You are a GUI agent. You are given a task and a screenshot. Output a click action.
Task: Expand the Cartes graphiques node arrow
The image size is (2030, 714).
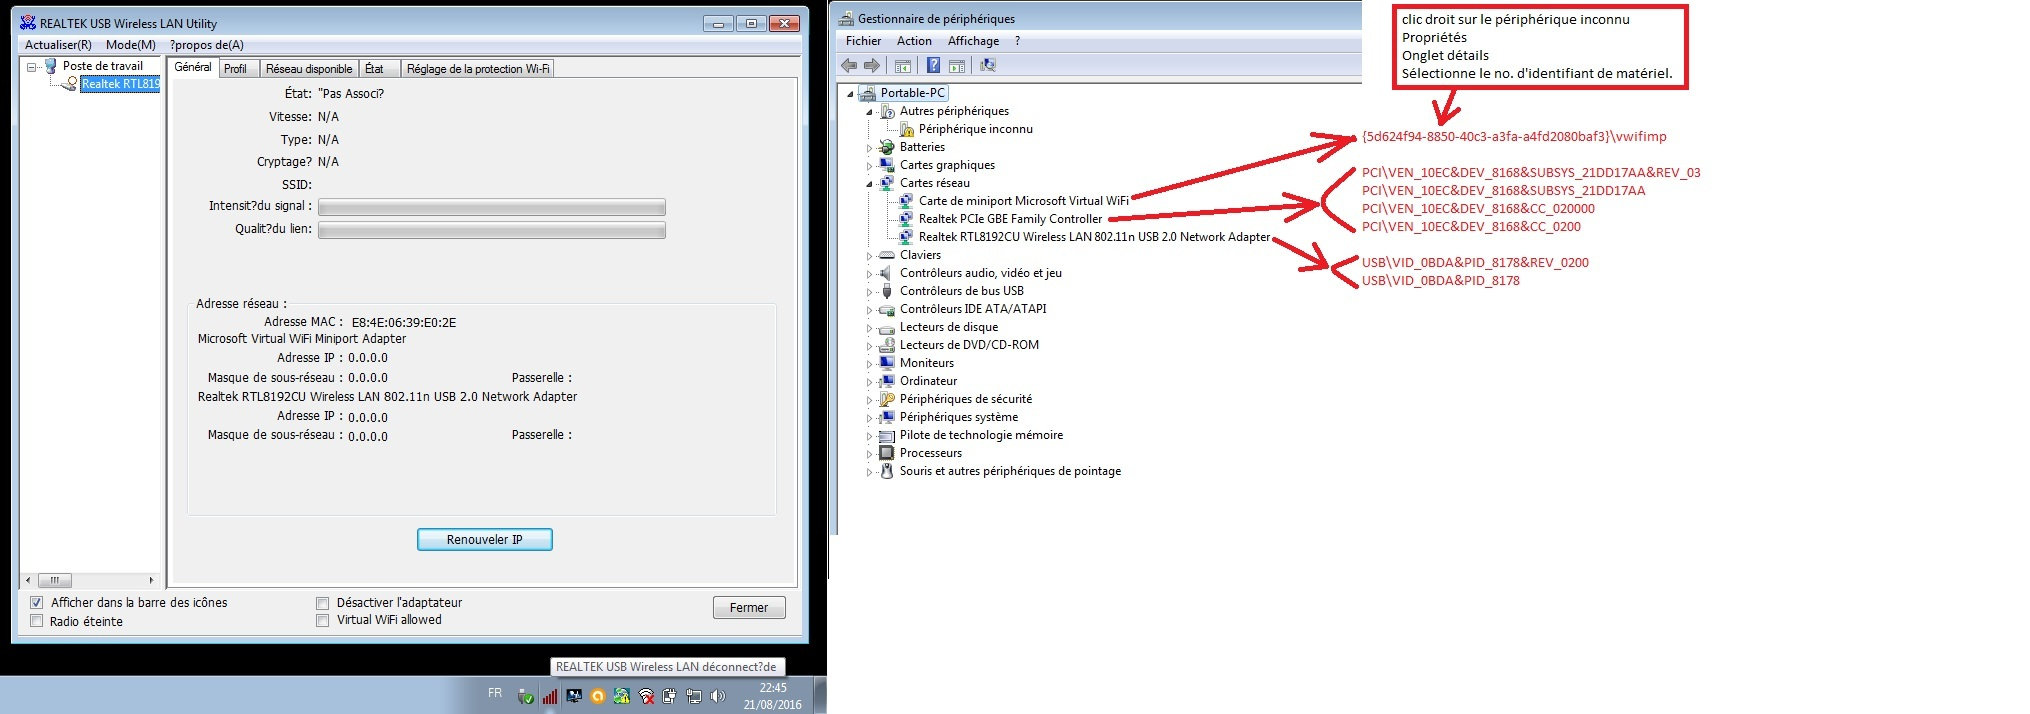pyautogui.click(x=869, y=166)
